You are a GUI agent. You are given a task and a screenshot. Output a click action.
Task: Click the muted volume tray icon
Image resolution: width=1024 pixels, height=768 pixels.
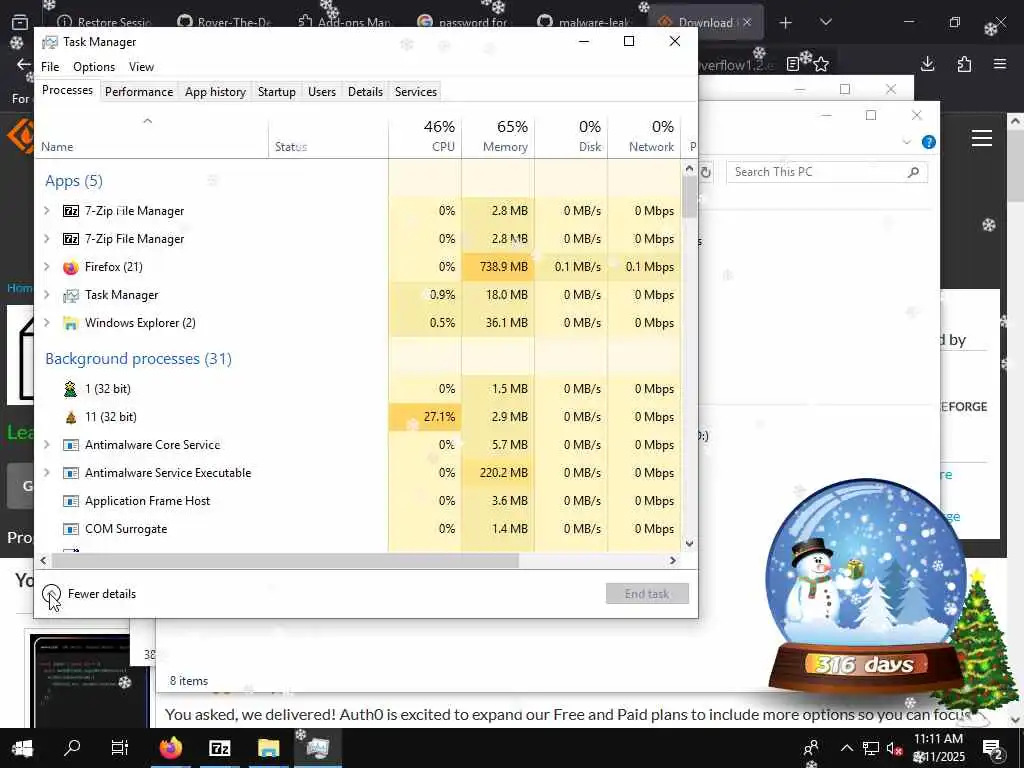pyautogui.click(x=894, y=748)
